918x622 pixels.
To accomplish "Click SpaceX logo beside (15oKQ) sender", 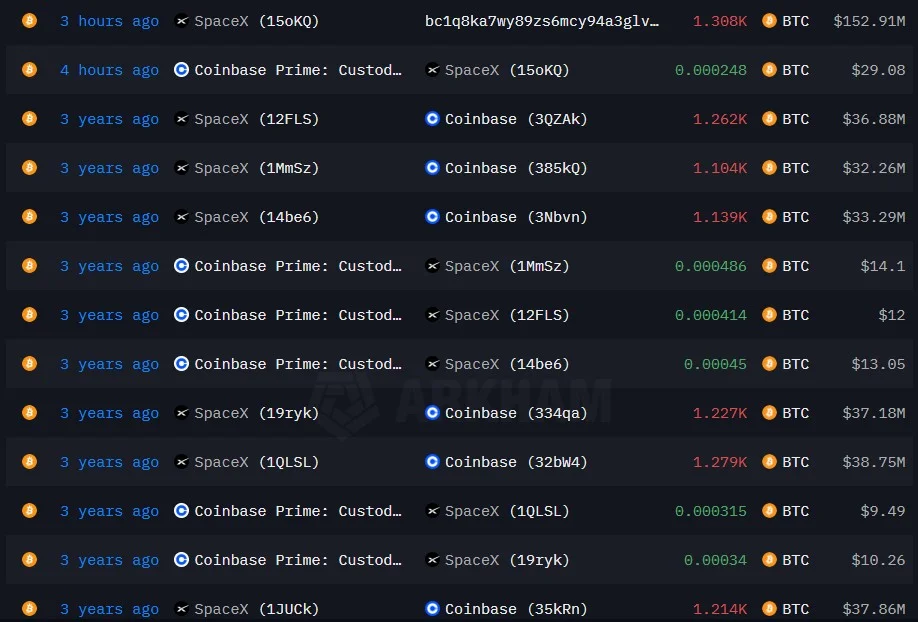I will coord(182,21).
